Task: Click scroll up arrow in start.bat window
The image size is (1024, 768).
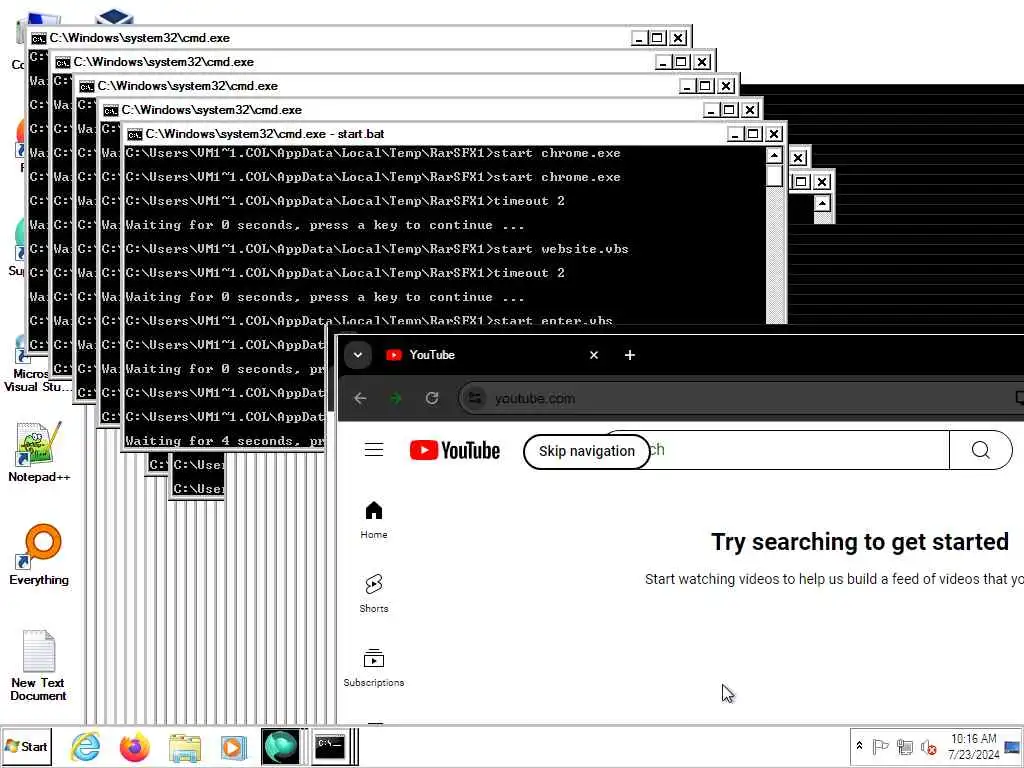Action: pyautogui.click(x=774, y=155)
